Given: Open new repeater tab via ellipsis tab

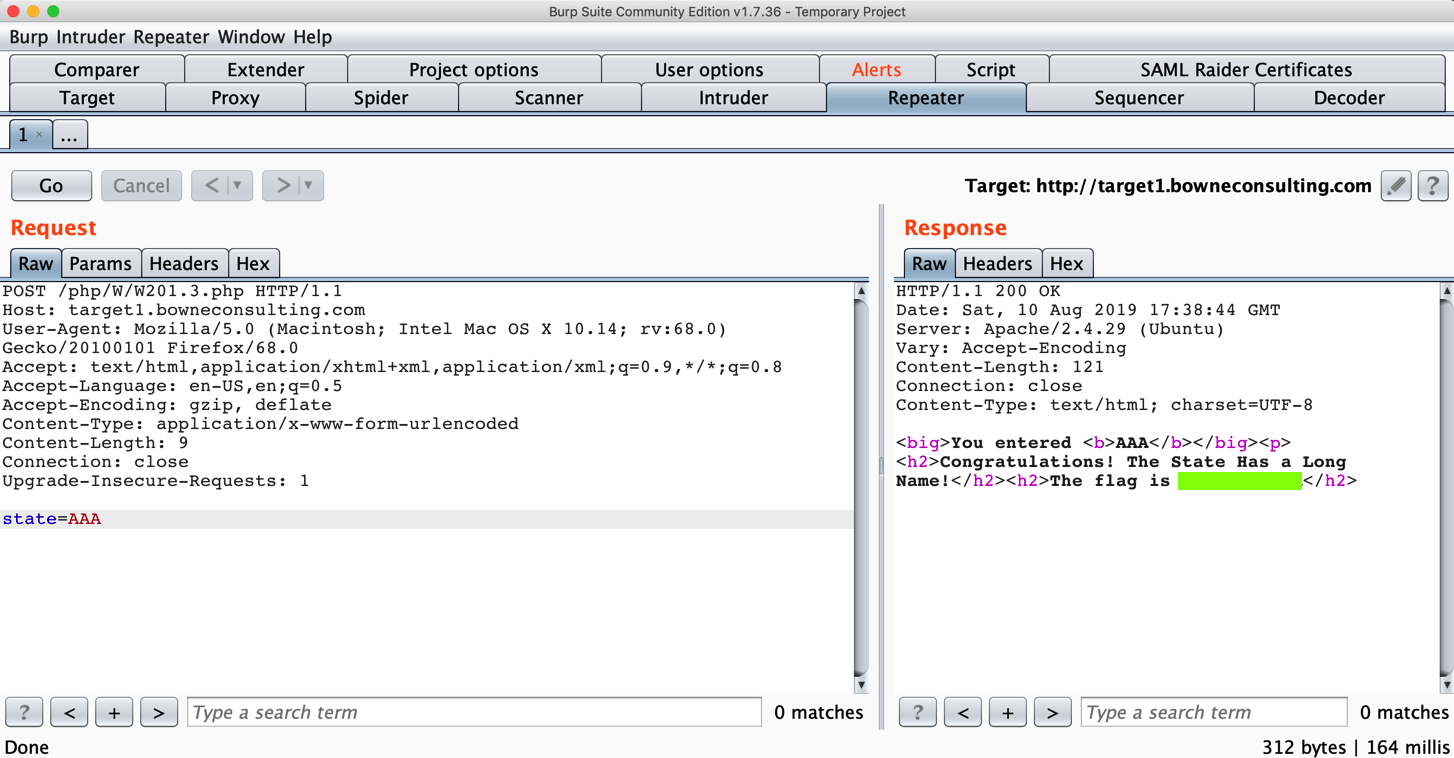Looking at the screenshot, I should pos(69,135).
